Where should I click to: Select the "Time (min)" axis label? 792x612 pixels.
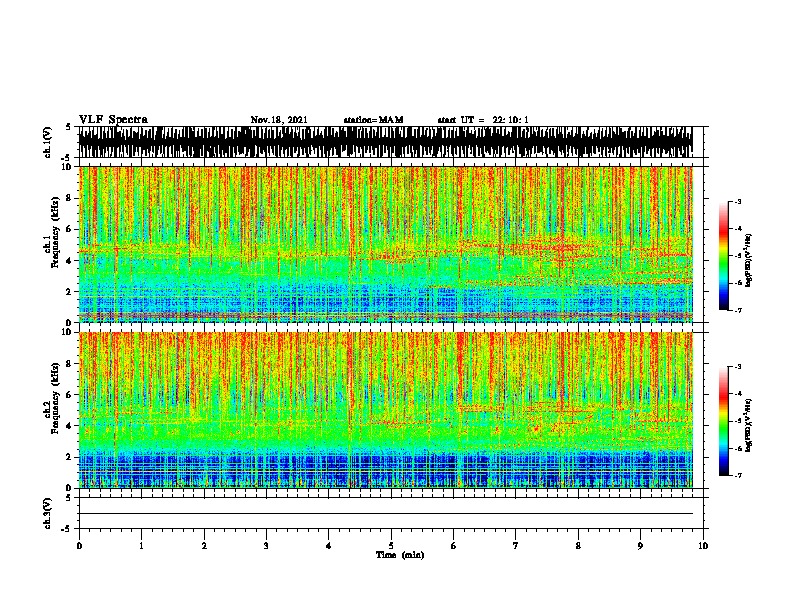click(400, 555)
